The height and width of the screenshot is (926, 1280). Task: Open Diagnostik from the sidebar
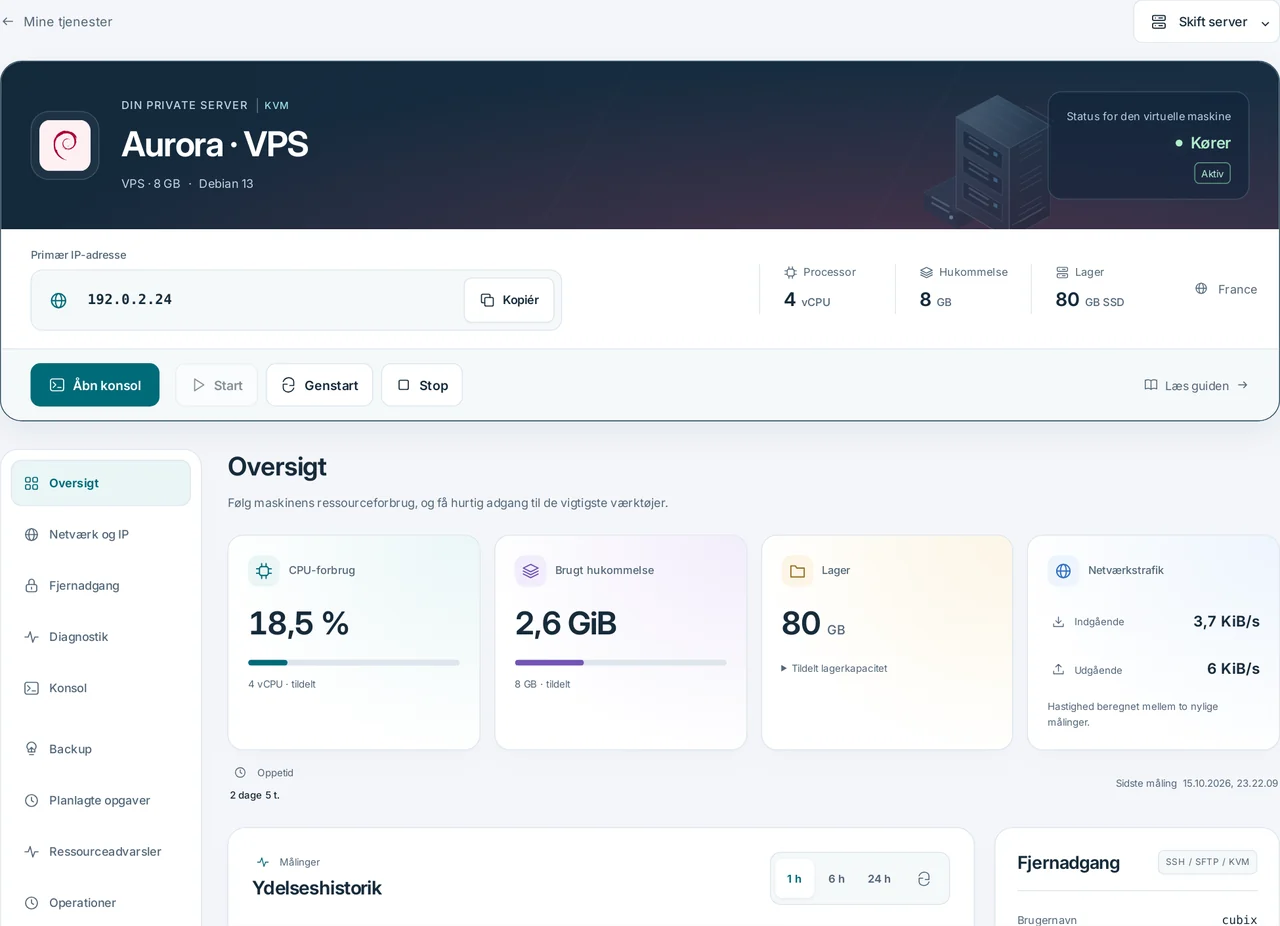click(x=101, y=637)
